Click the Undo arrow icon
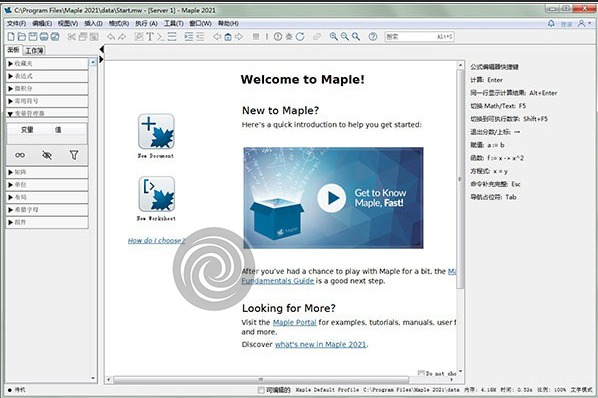This screenshot has height=398, width=598. 111,37
